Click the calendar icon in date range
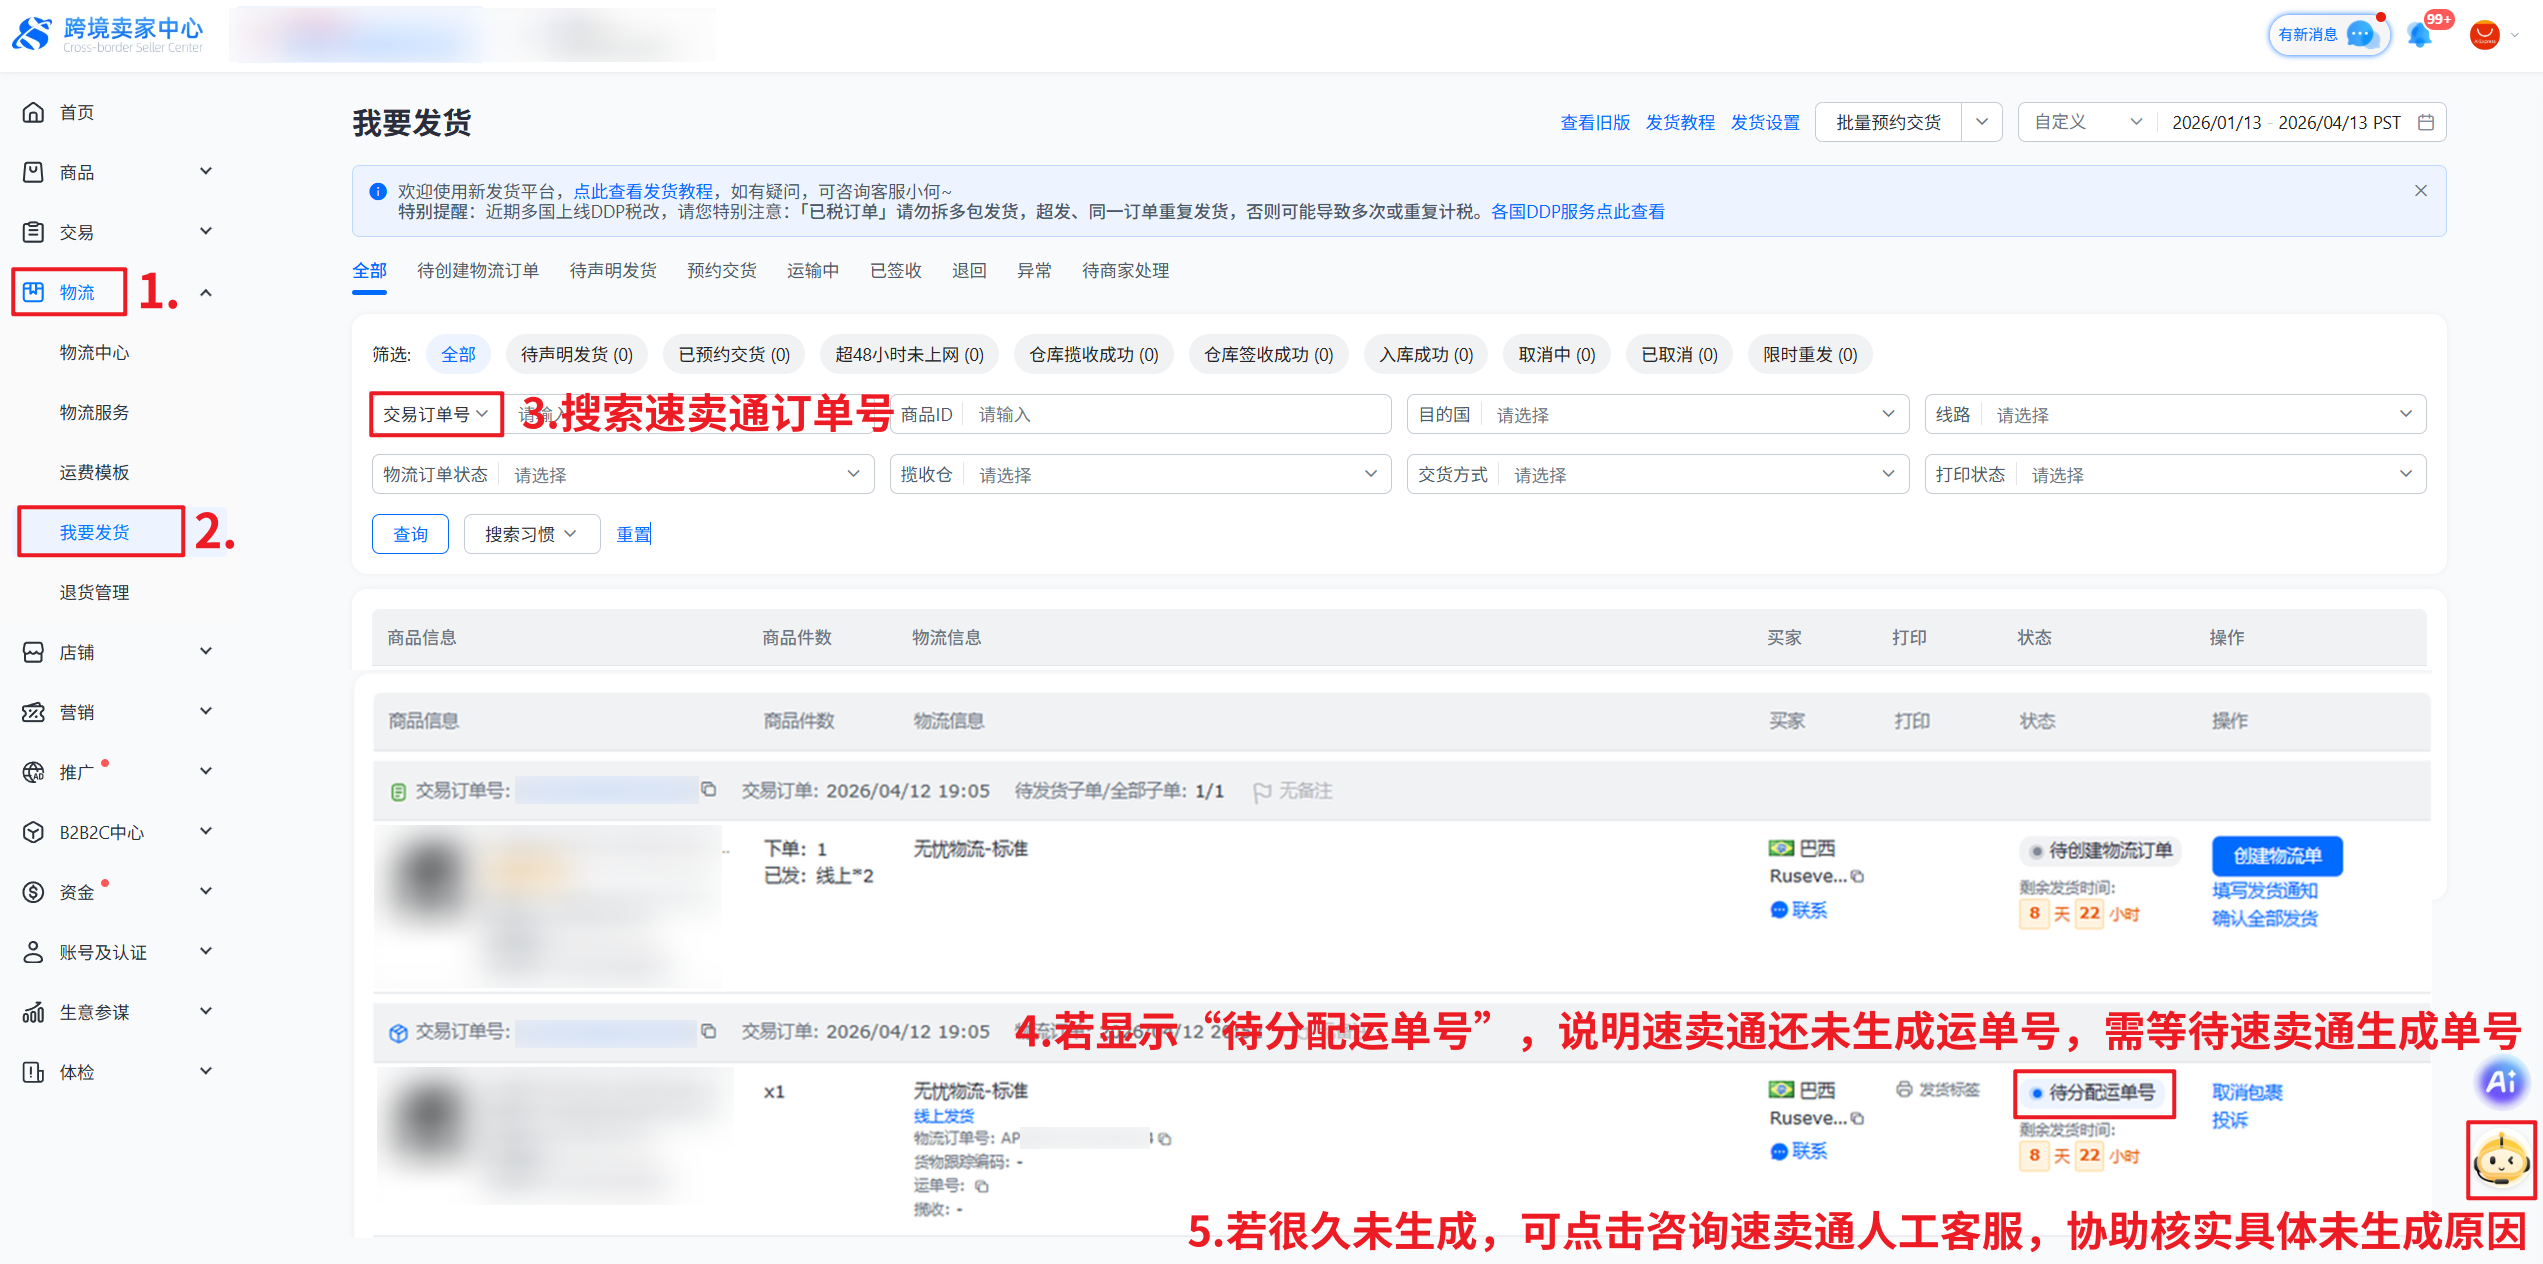Viewport: 2543px width, 1264px height. 2426,122
